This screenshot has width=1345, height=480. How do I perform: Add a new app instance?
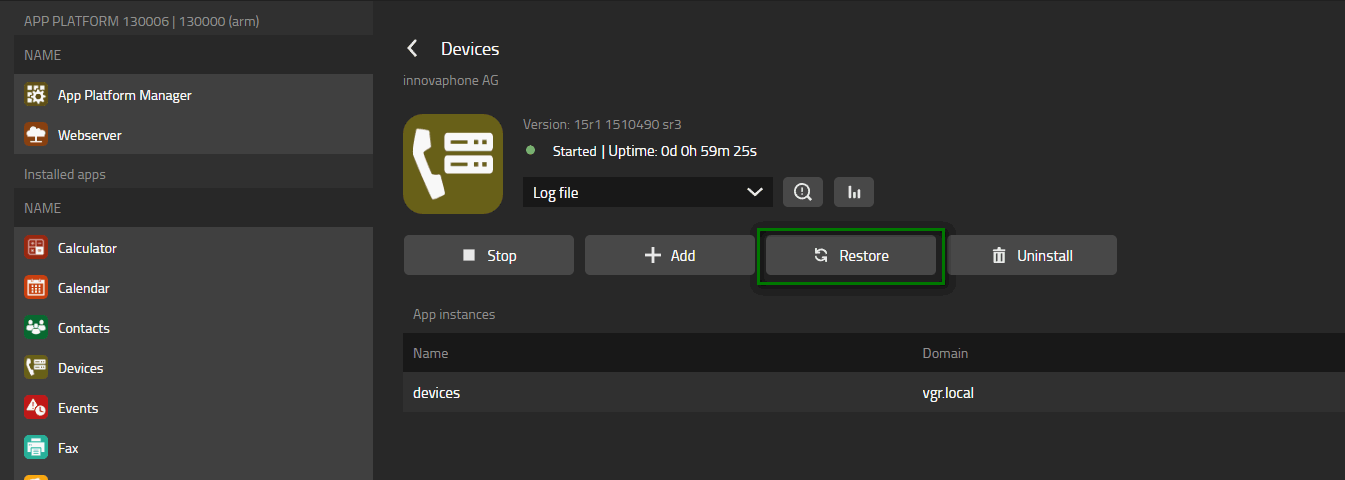tap(670, 255)
